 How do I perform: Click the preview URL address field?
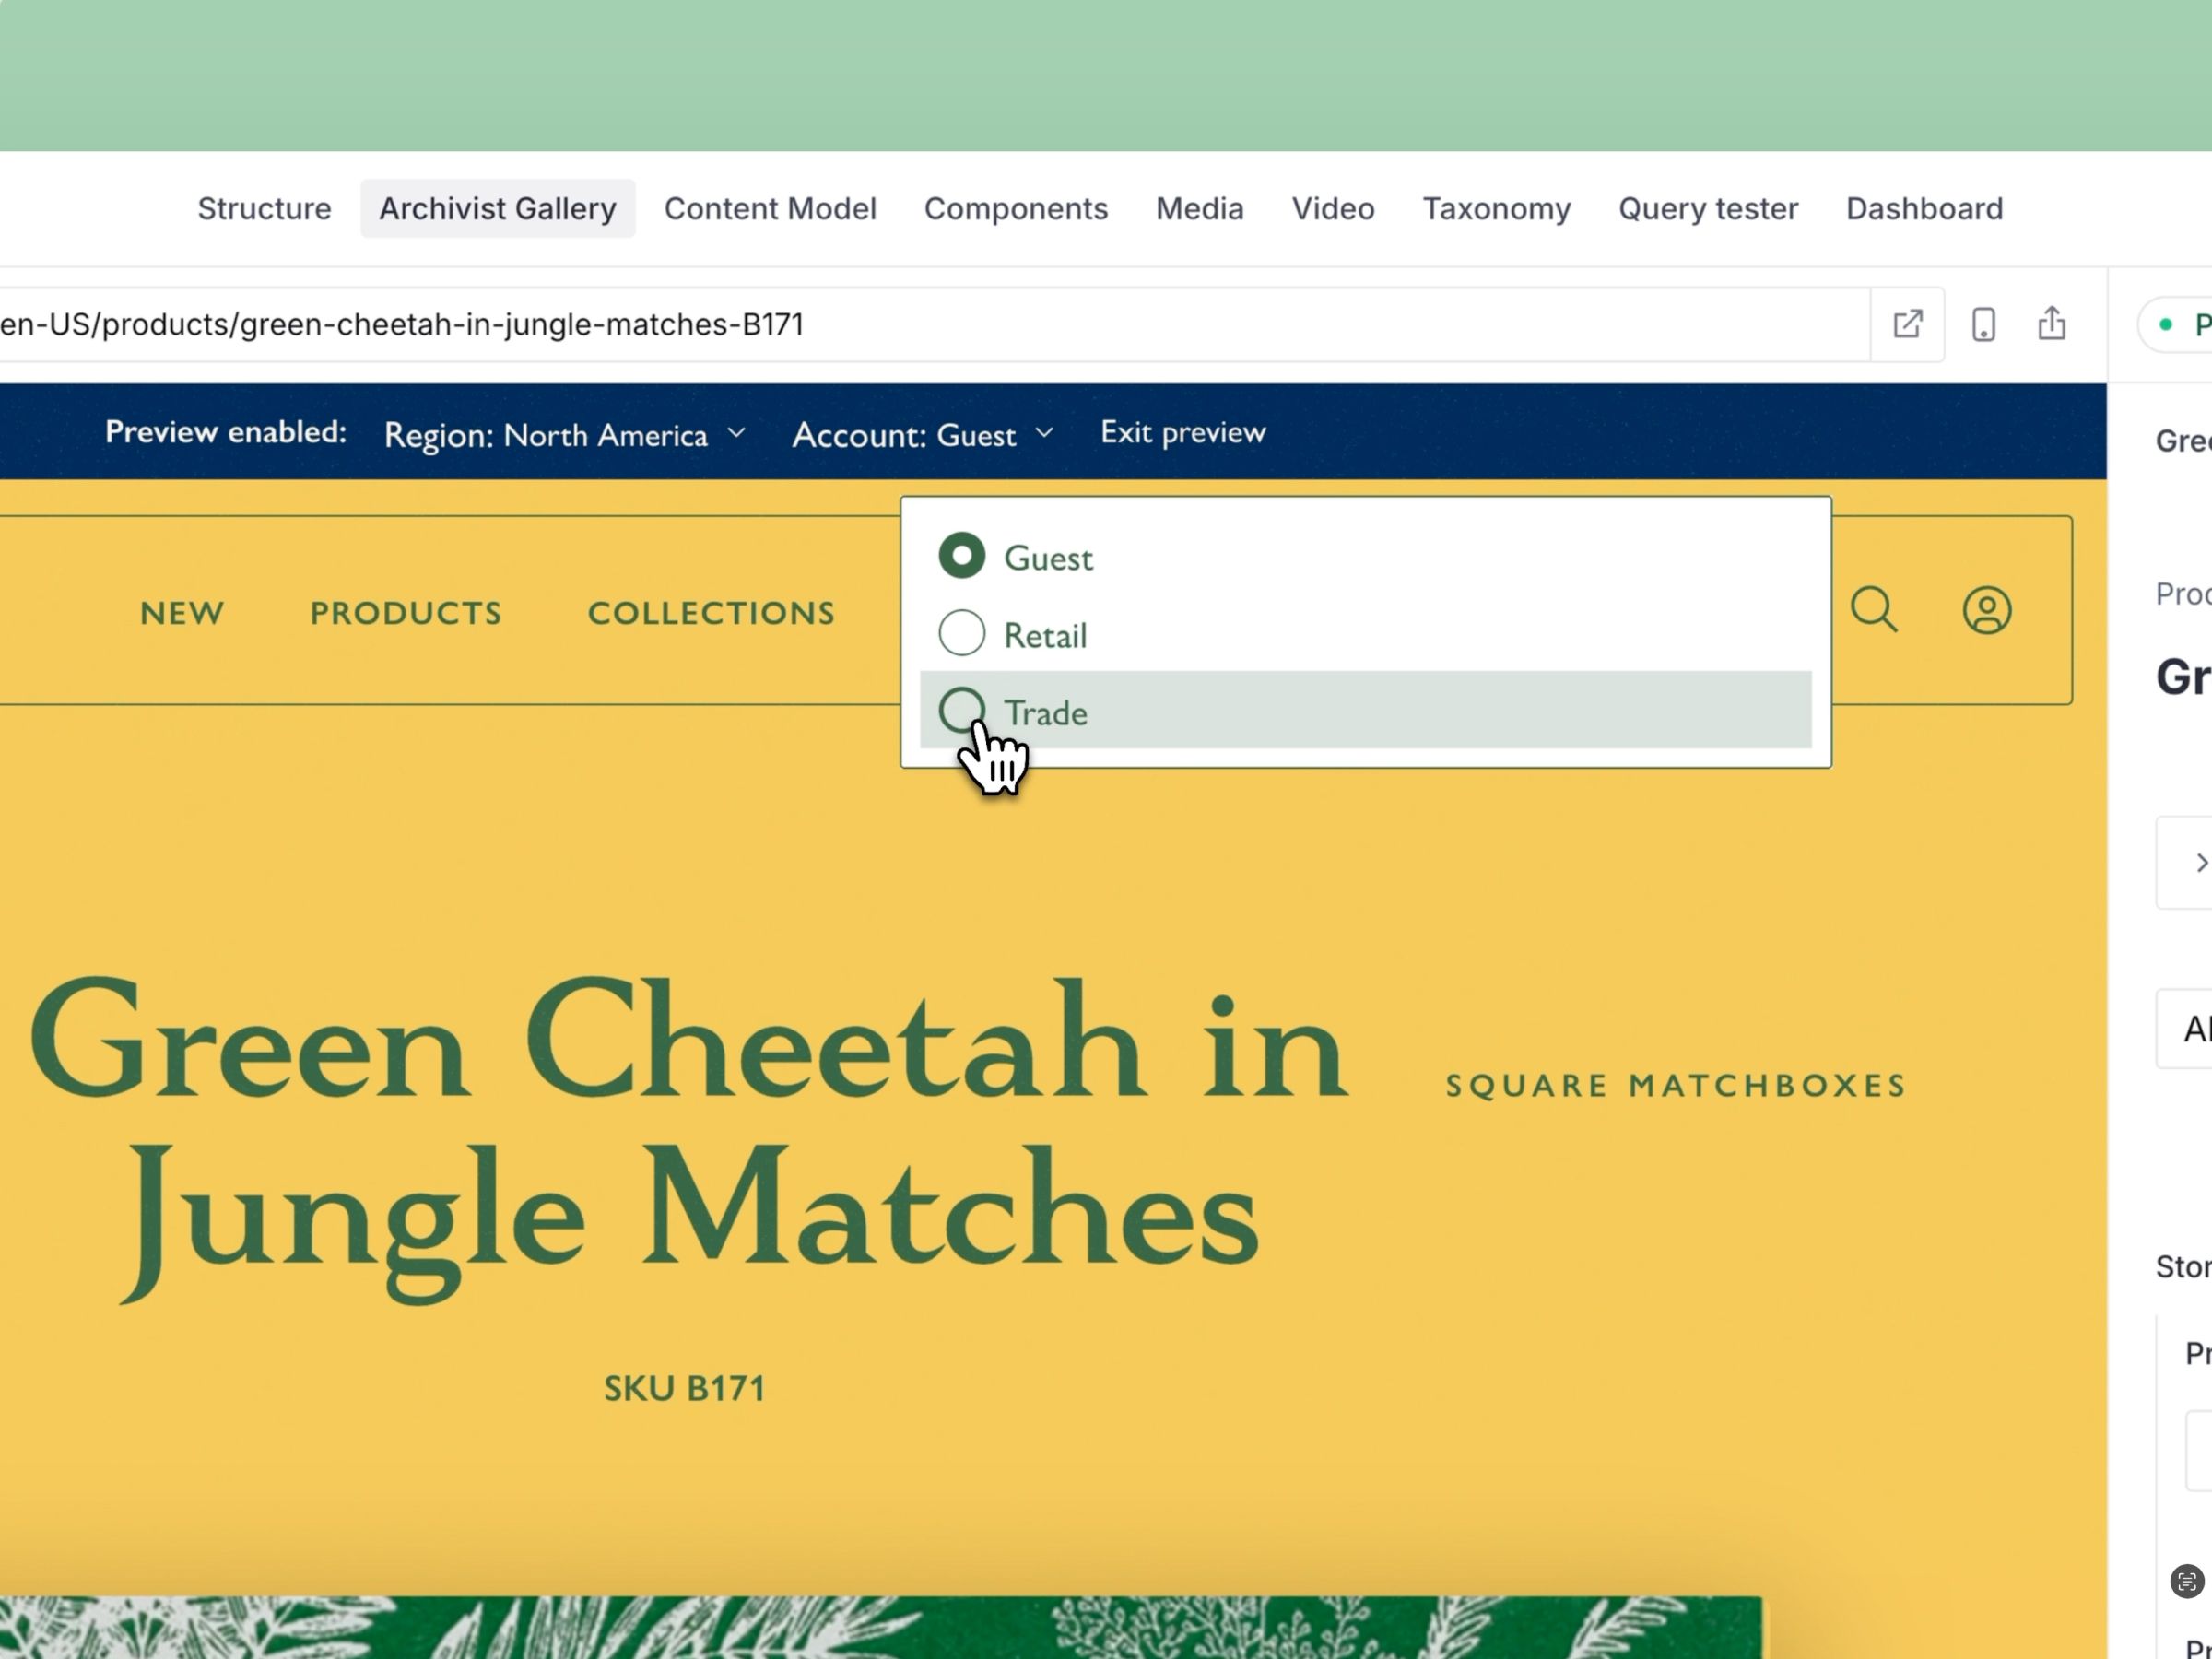933,324
